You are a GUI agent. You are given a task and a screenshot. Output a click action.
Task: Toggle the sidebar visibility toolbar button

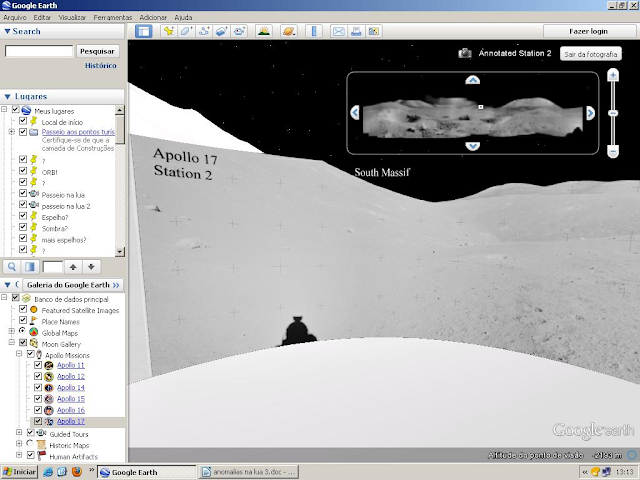coord(144,31)
